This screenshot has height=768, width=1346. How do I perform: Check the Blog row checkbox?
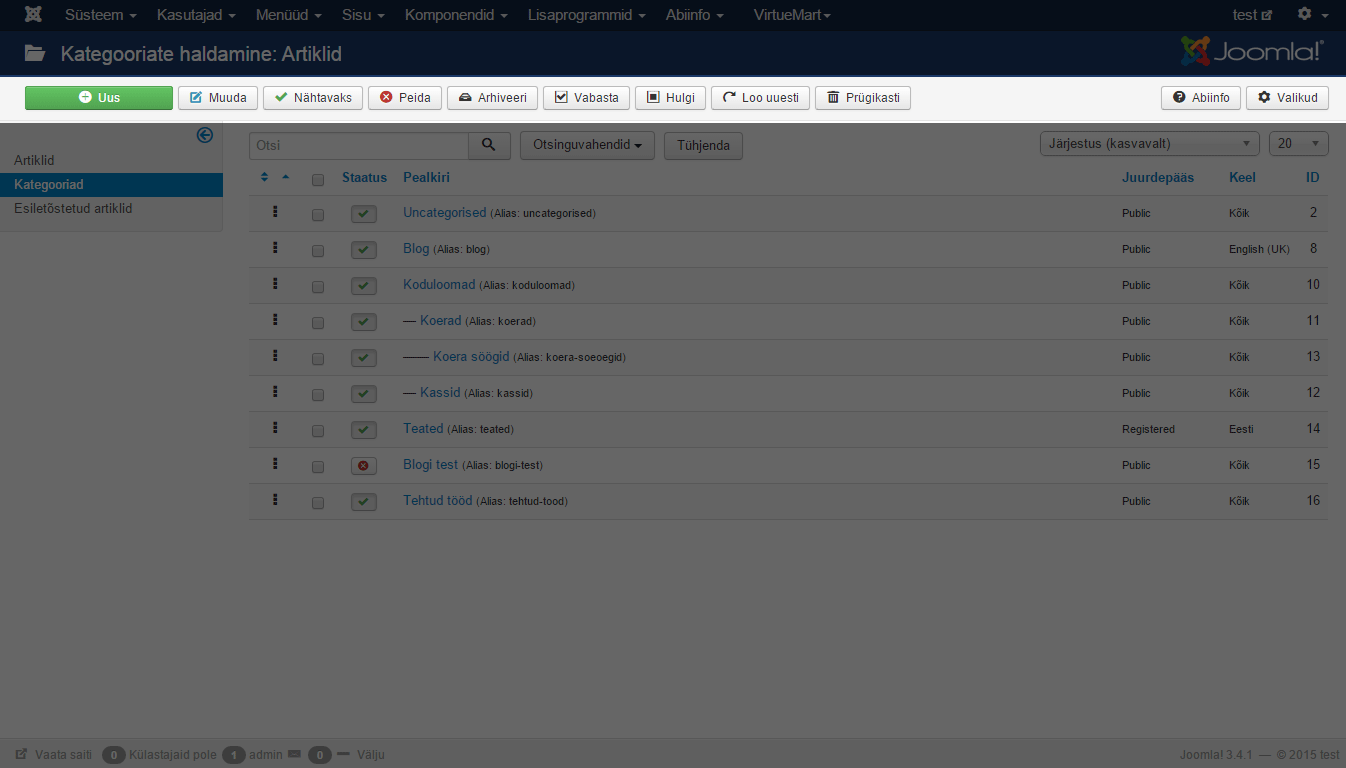(x=318, y=251)
